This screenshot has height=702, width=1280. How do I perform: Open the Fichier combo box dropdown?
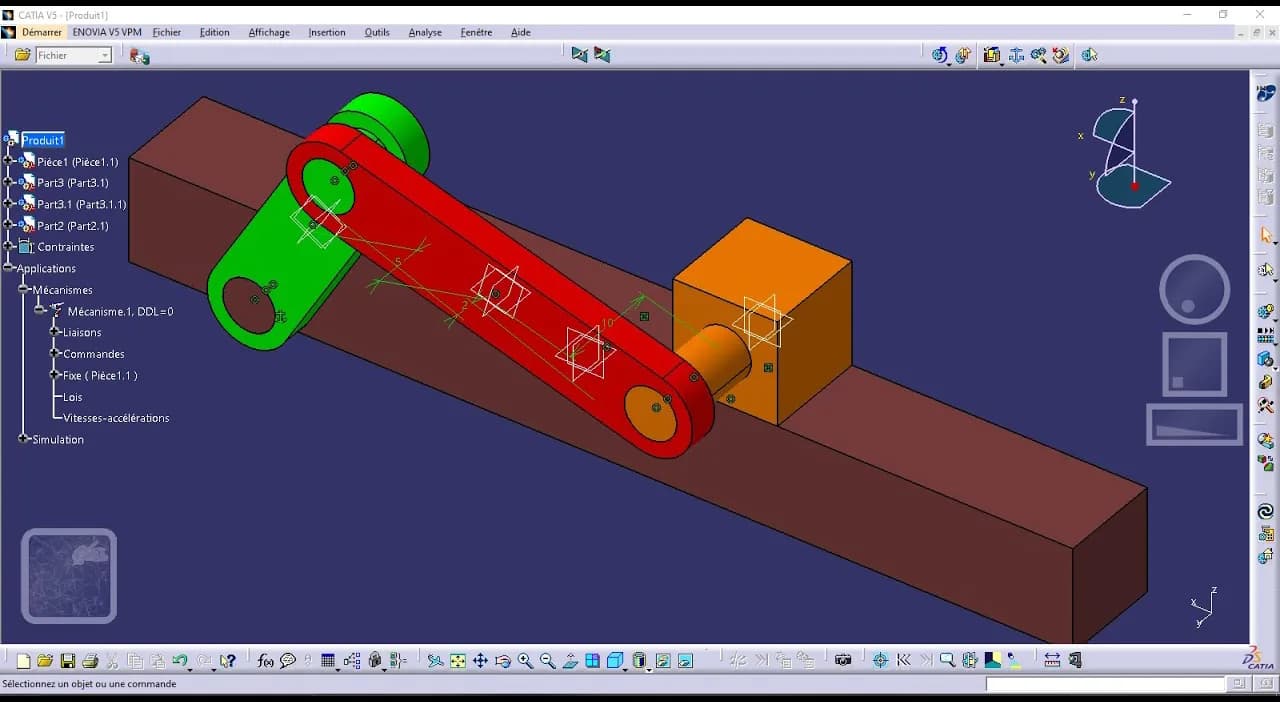click(105, 56)
